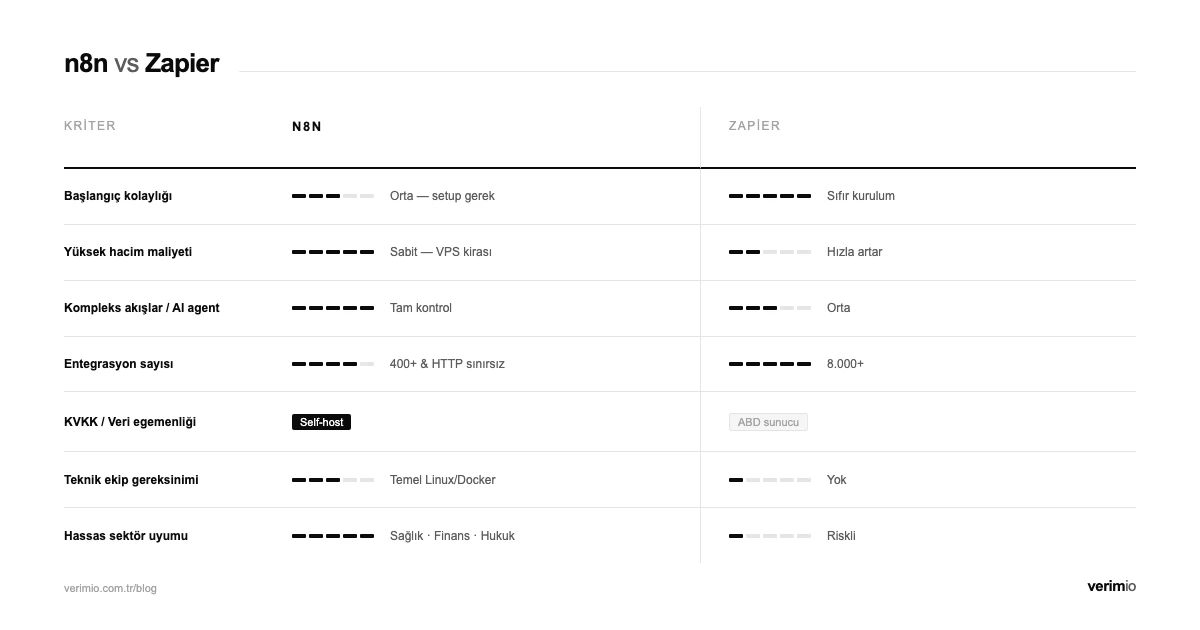Click the Self-host badge
Viewport: 1200px width, 630px height.
321,422
